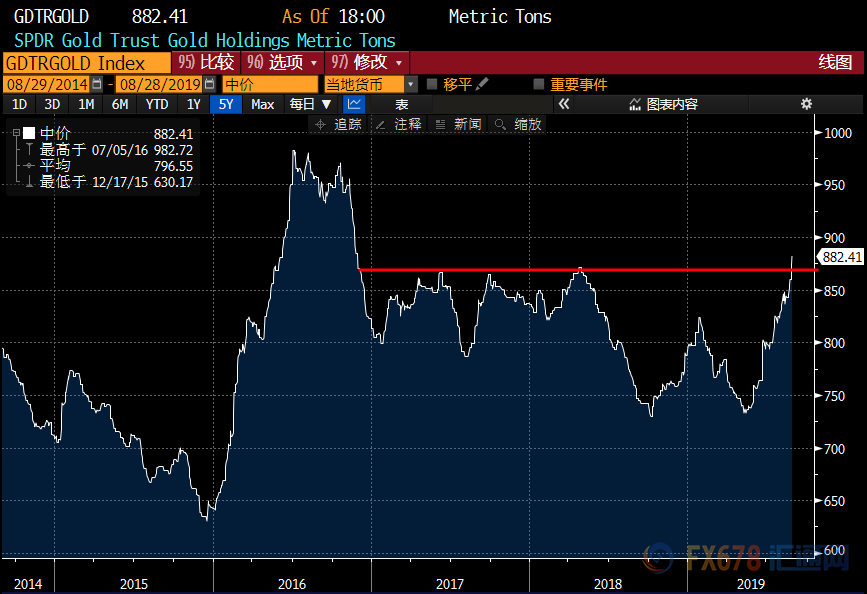Click the 950 label on price axis

834,185
